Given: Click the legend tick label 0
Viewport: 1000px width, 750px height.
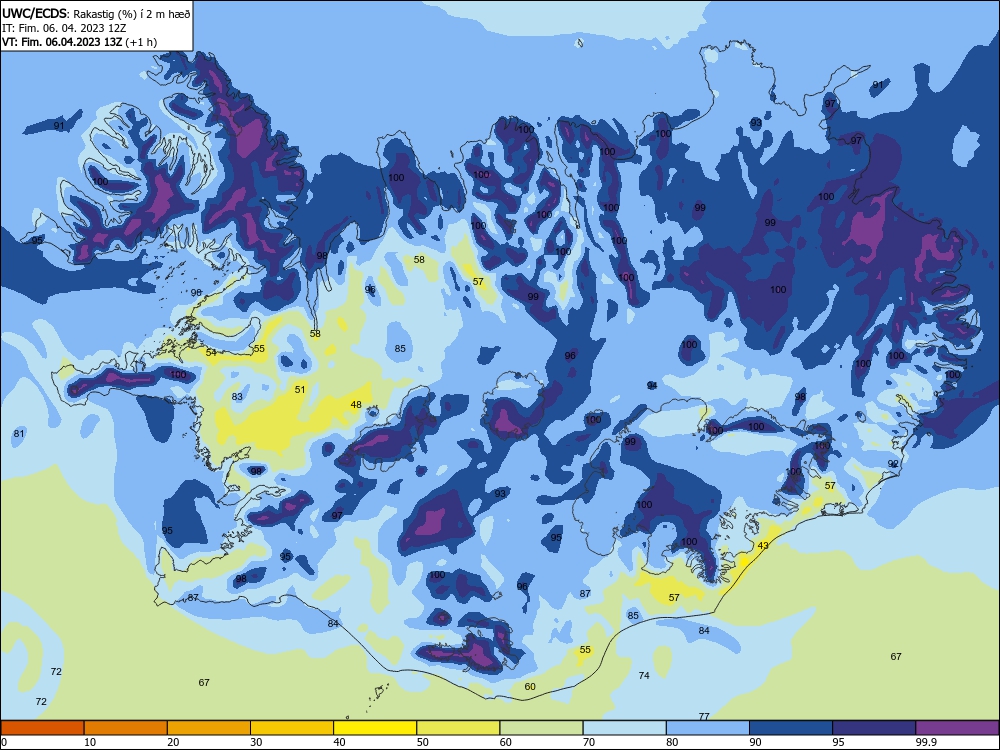Looking at the screenshot, I should tap(4, 742).
